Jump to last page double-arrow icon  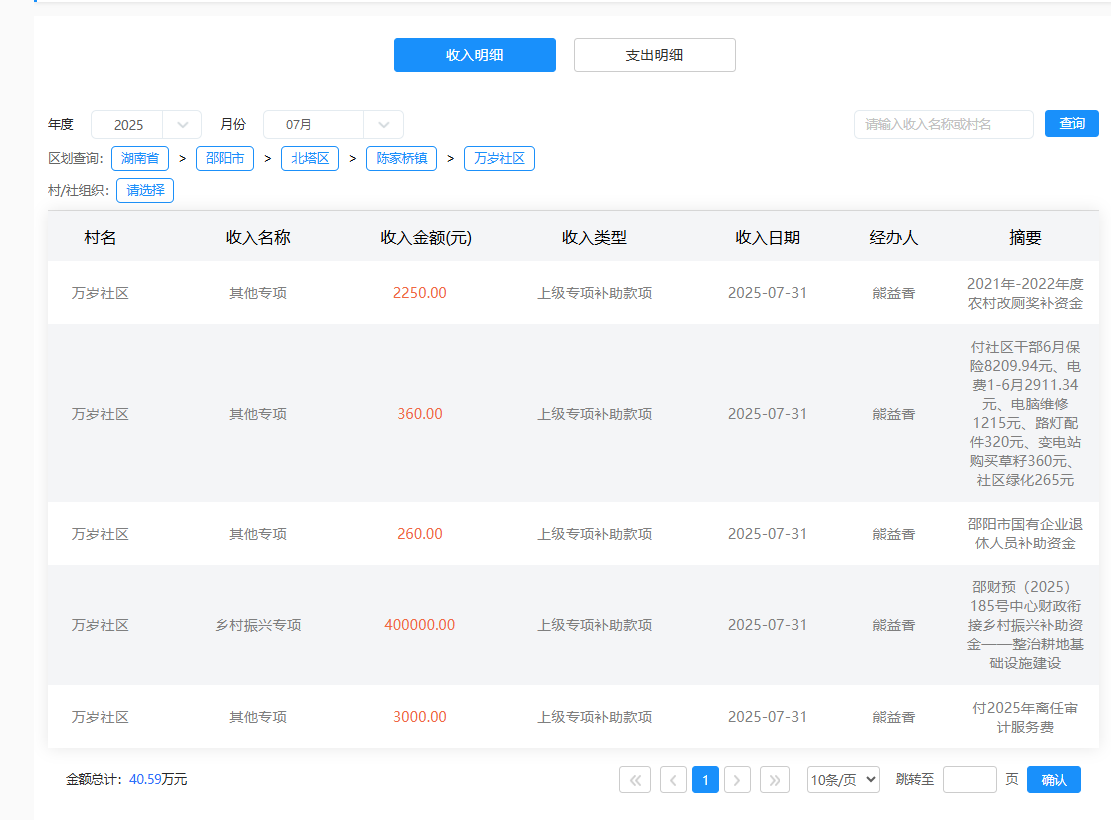click(x=775, y=780)
